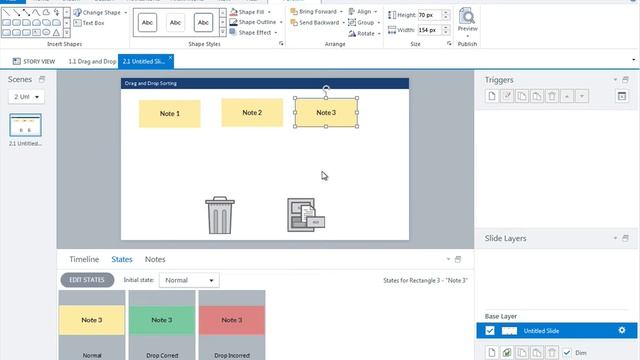
Task: Paste trigger in Triggers panel
Action: (537, 96)
